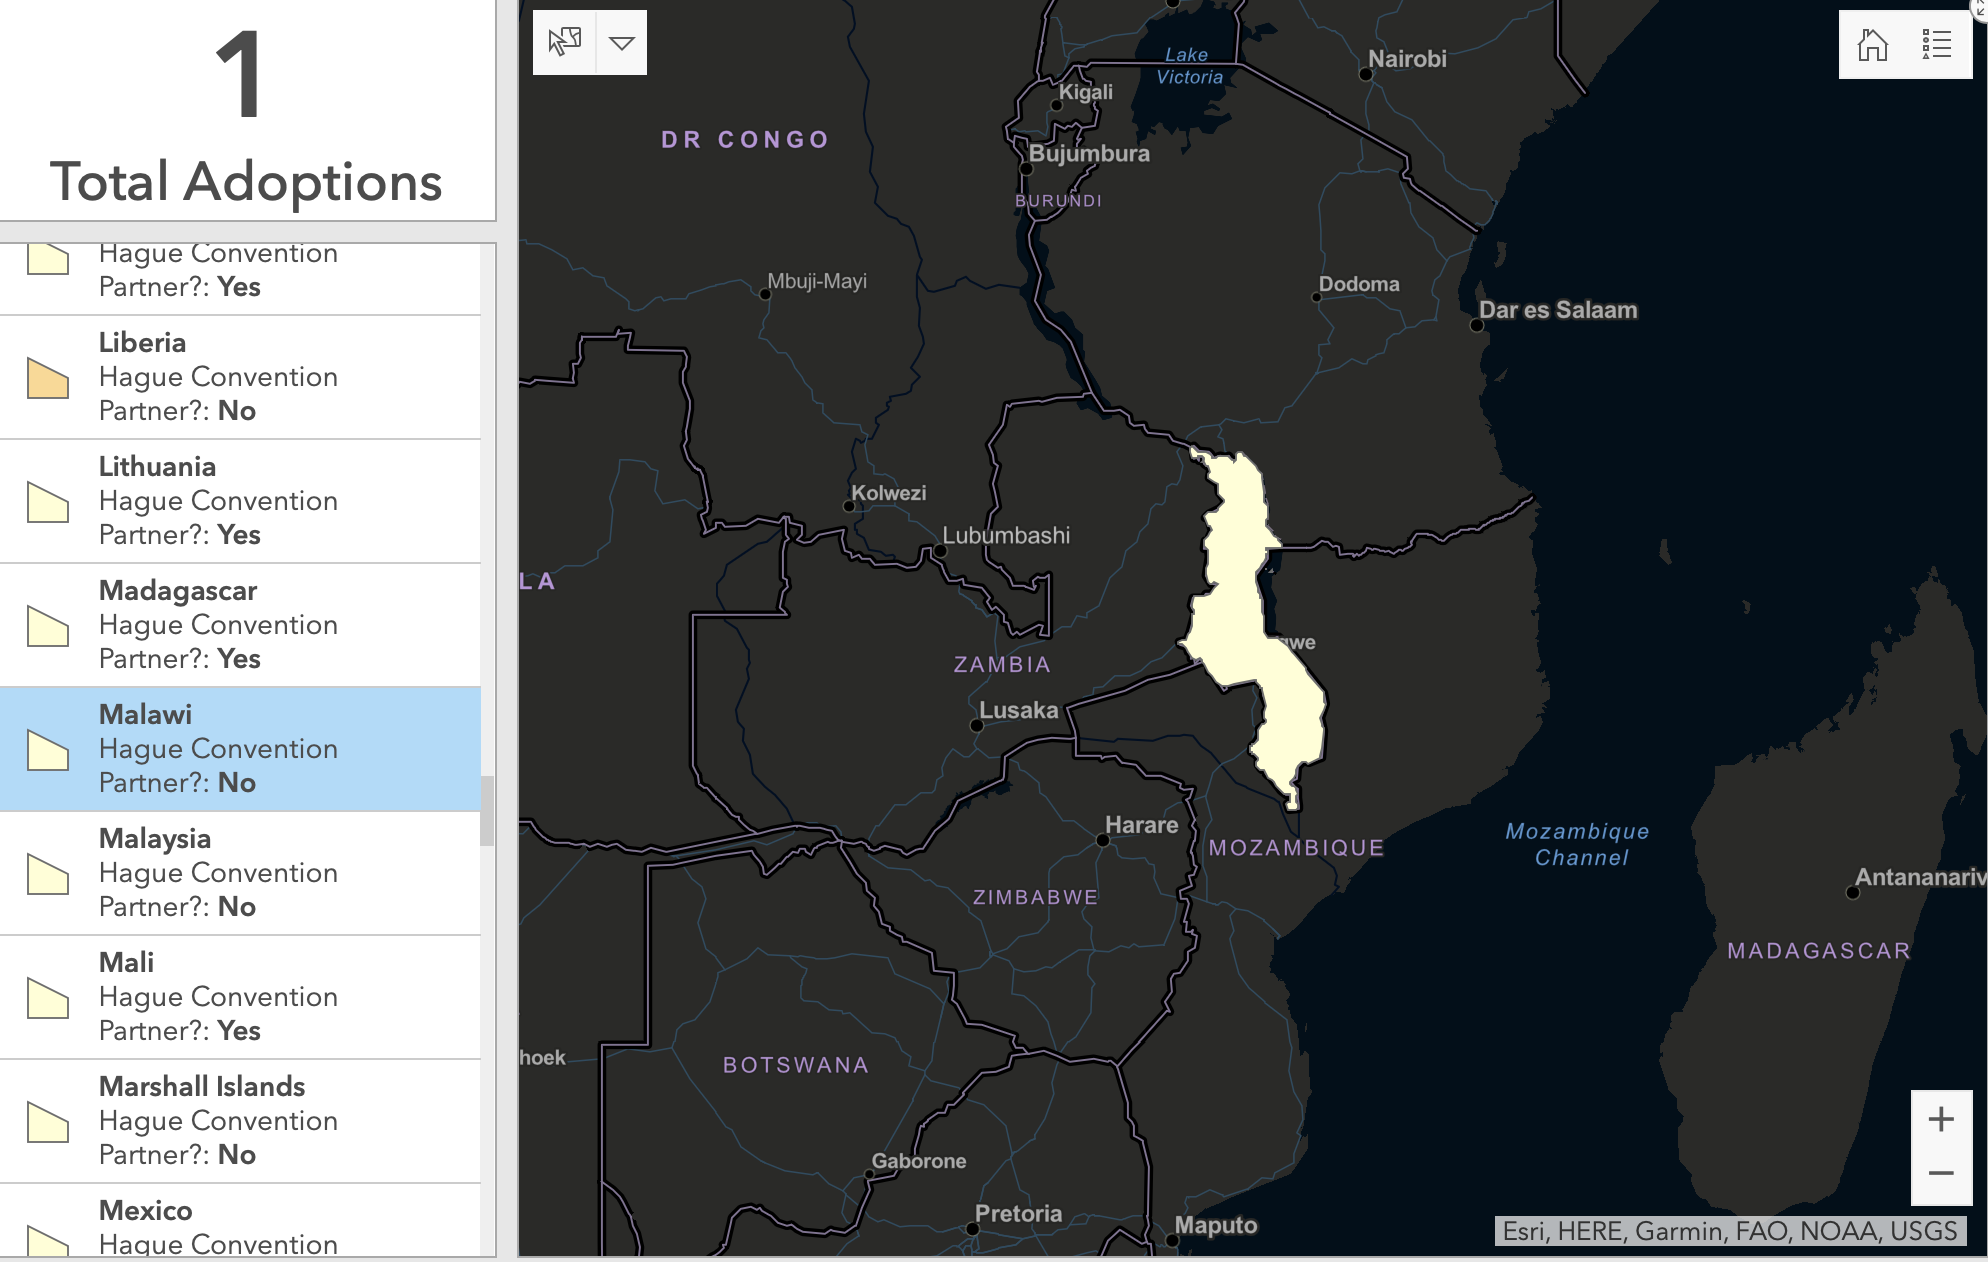Click the Lithuania pale yellow swatch
Screen dimensions: 1988x1262
pyautogui.click(x=48, y=503)
